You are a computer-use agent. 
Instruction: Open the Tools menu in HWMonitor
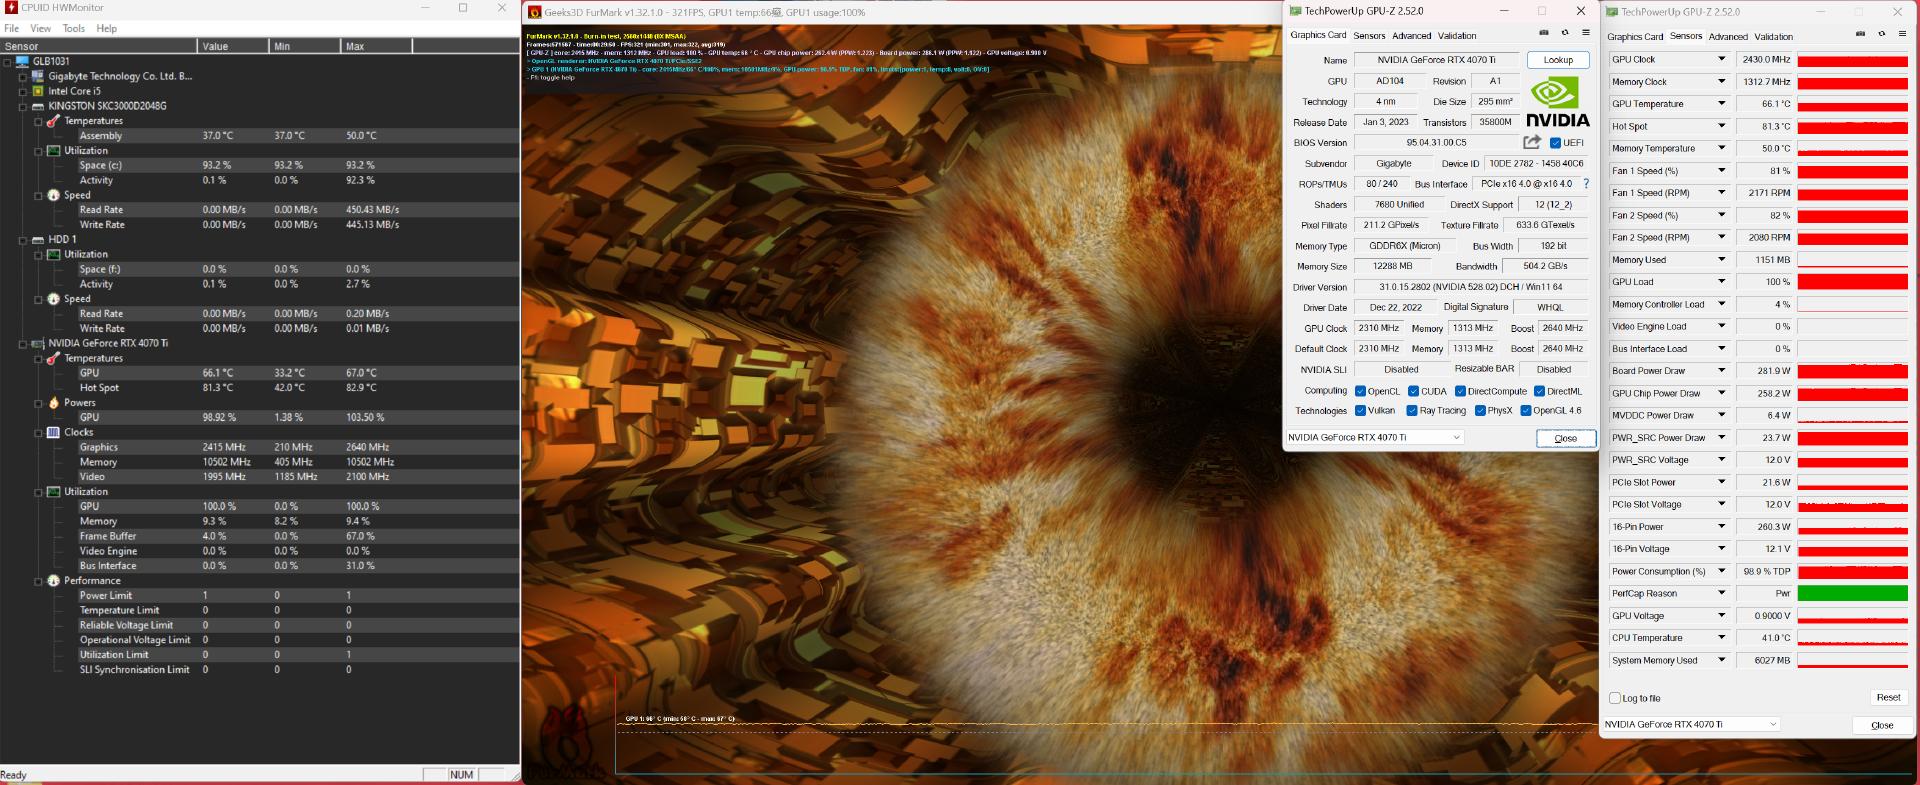(x=74, y=29)
